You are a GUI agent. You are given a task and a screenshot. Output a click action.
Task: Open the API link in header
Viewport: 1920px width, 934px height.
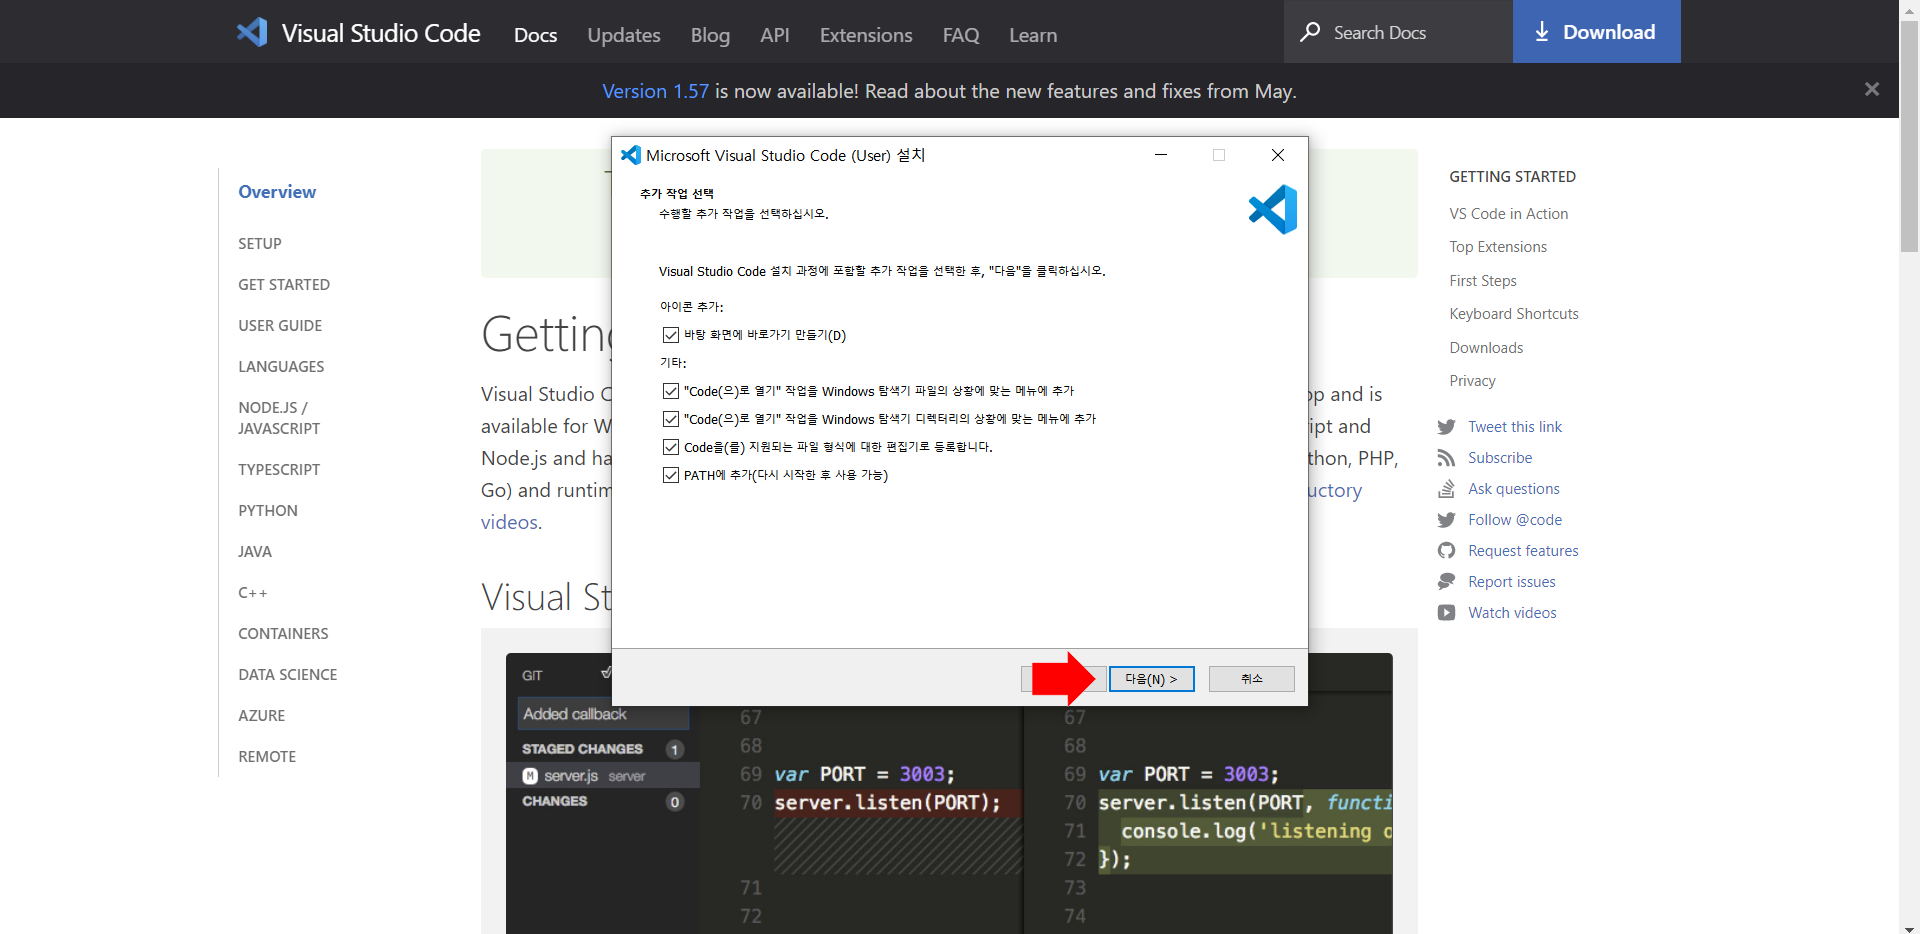775,35
